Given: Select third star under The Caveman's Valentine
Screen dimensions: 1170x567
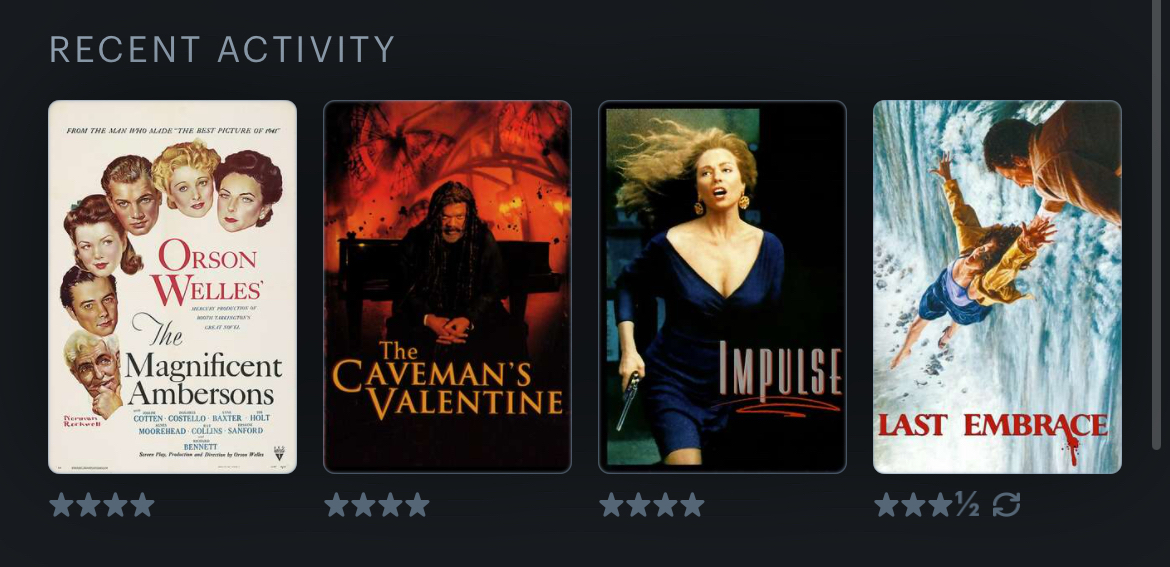Looking at the screenshot, I should (390, 504).
